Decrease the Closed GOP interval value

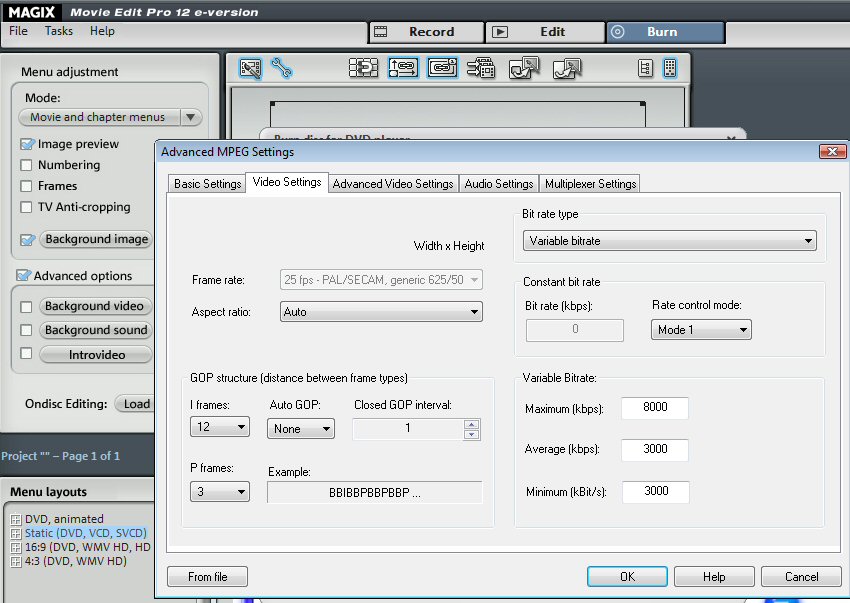[x=472, y=434]
